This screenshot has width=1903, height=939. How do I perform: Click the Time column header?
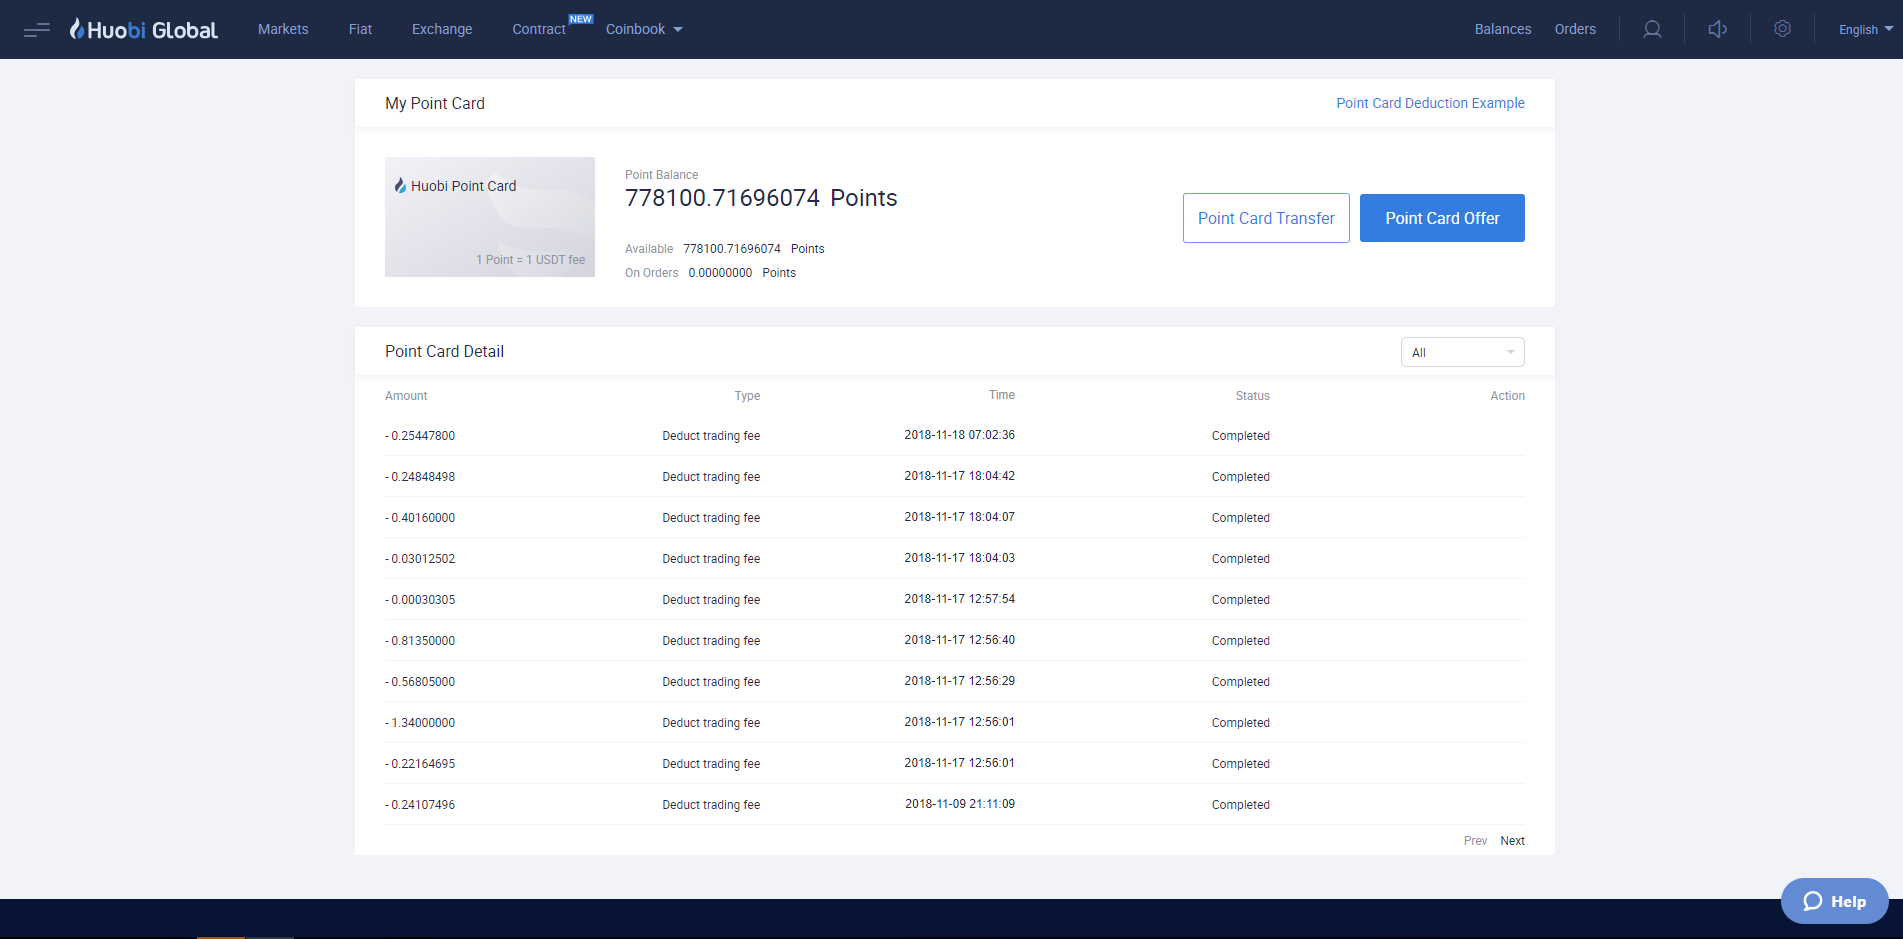[x=1002, y=395]
